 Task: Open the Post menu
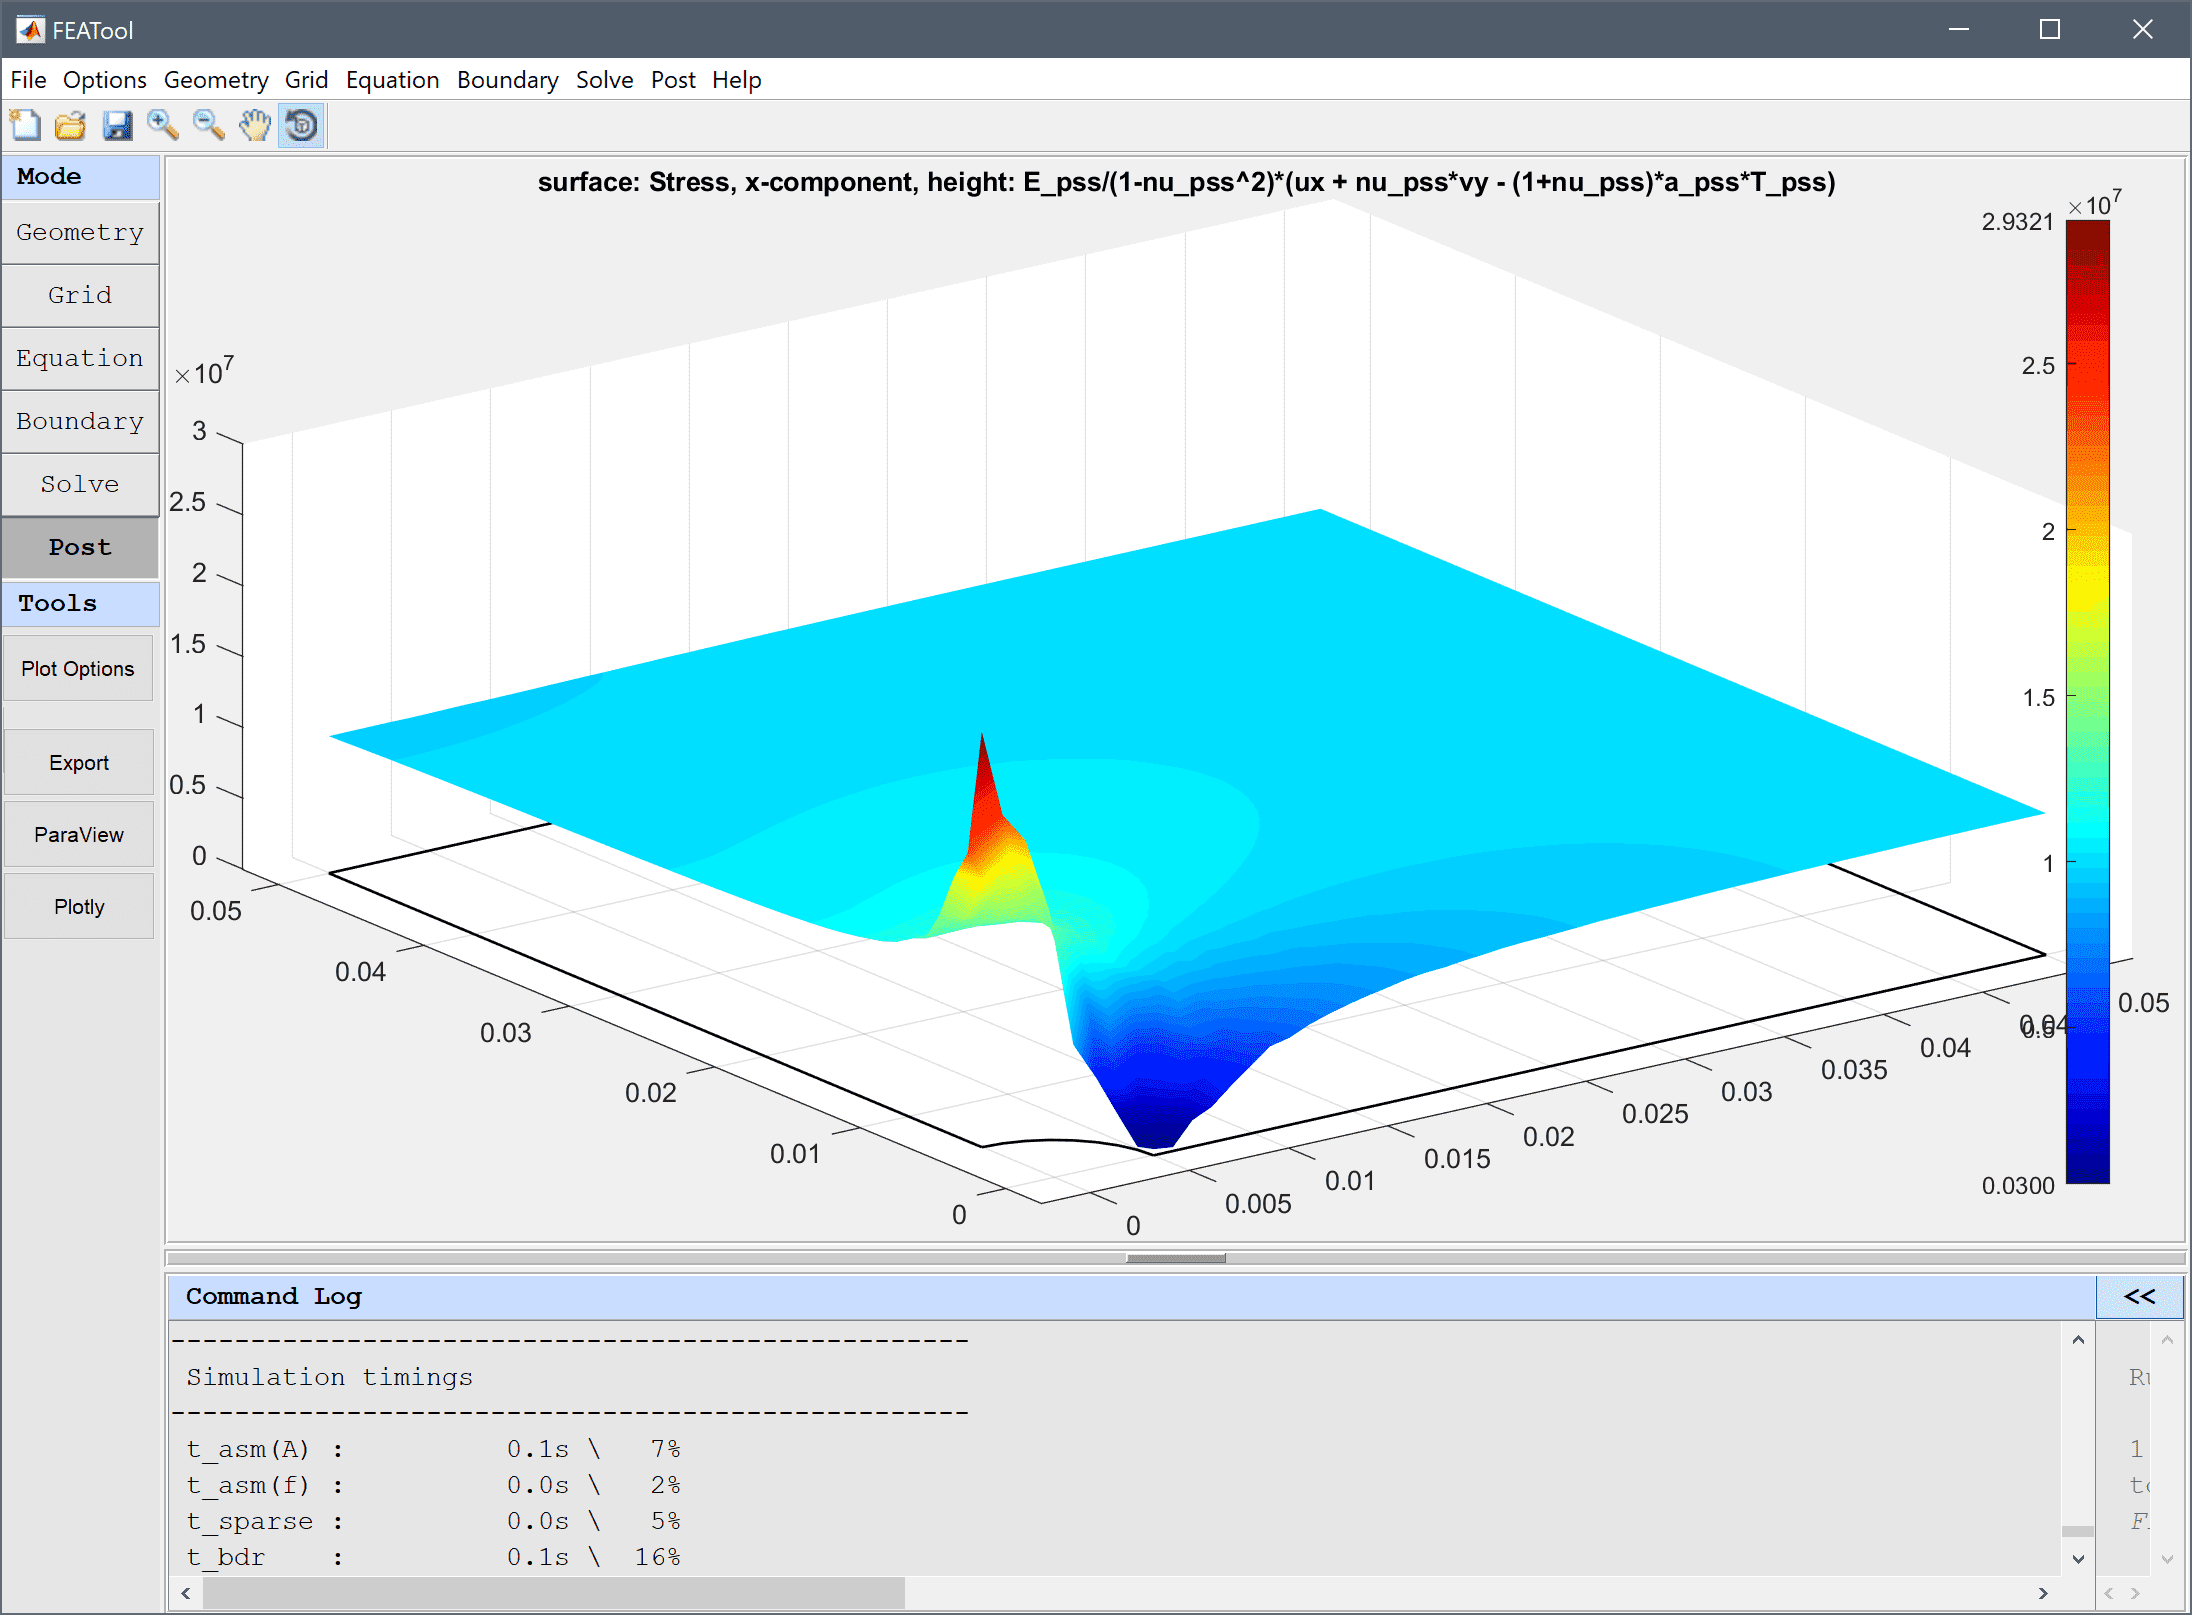(673, 80)
